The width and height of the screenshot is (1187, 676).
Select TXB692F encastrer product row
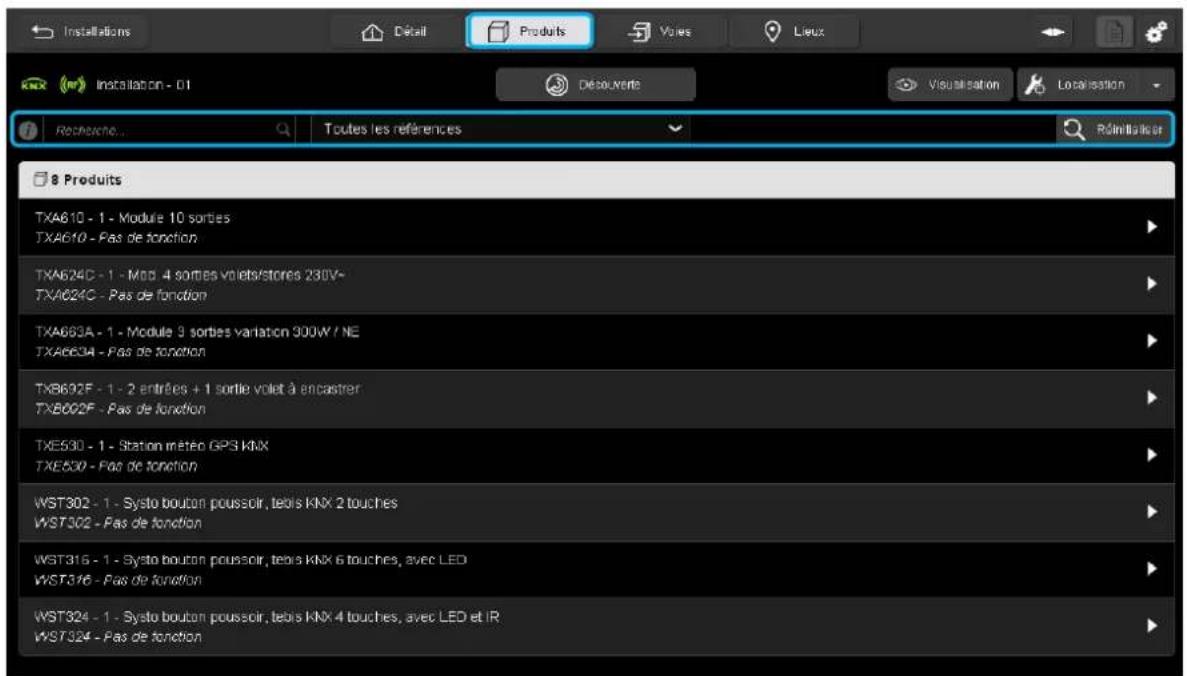tap(597, 398)
